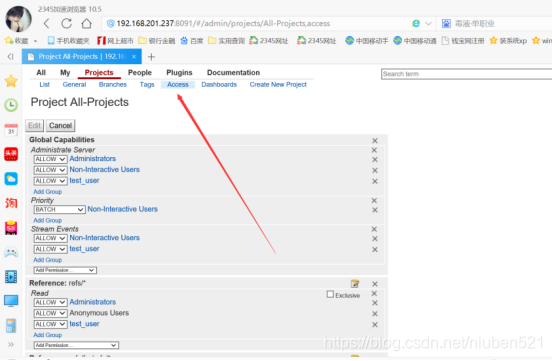Toggle the Exclusive checkbox for Read
This screenshot has width=552, height=361.
[330, 294]
